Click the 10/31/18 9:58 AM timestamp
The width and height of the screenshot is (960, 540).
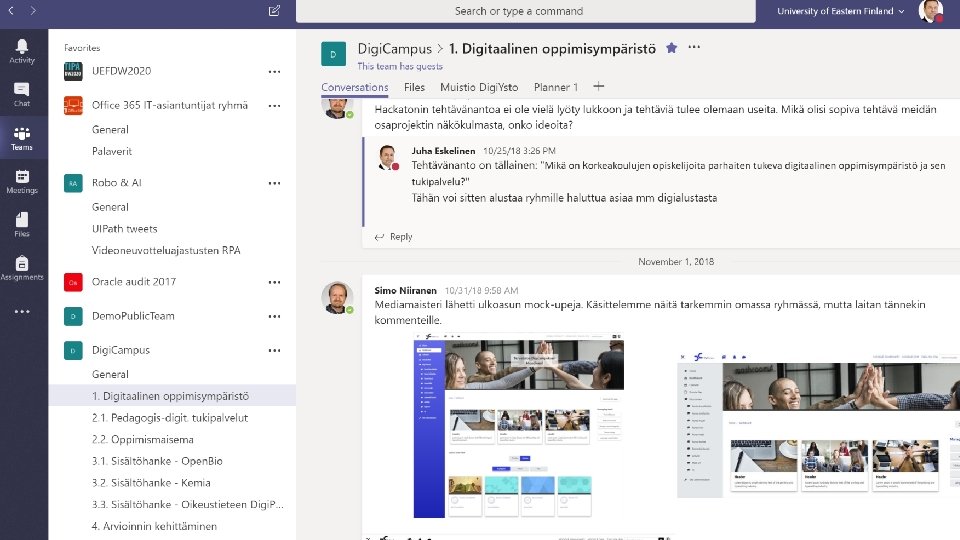click(481, 290)
